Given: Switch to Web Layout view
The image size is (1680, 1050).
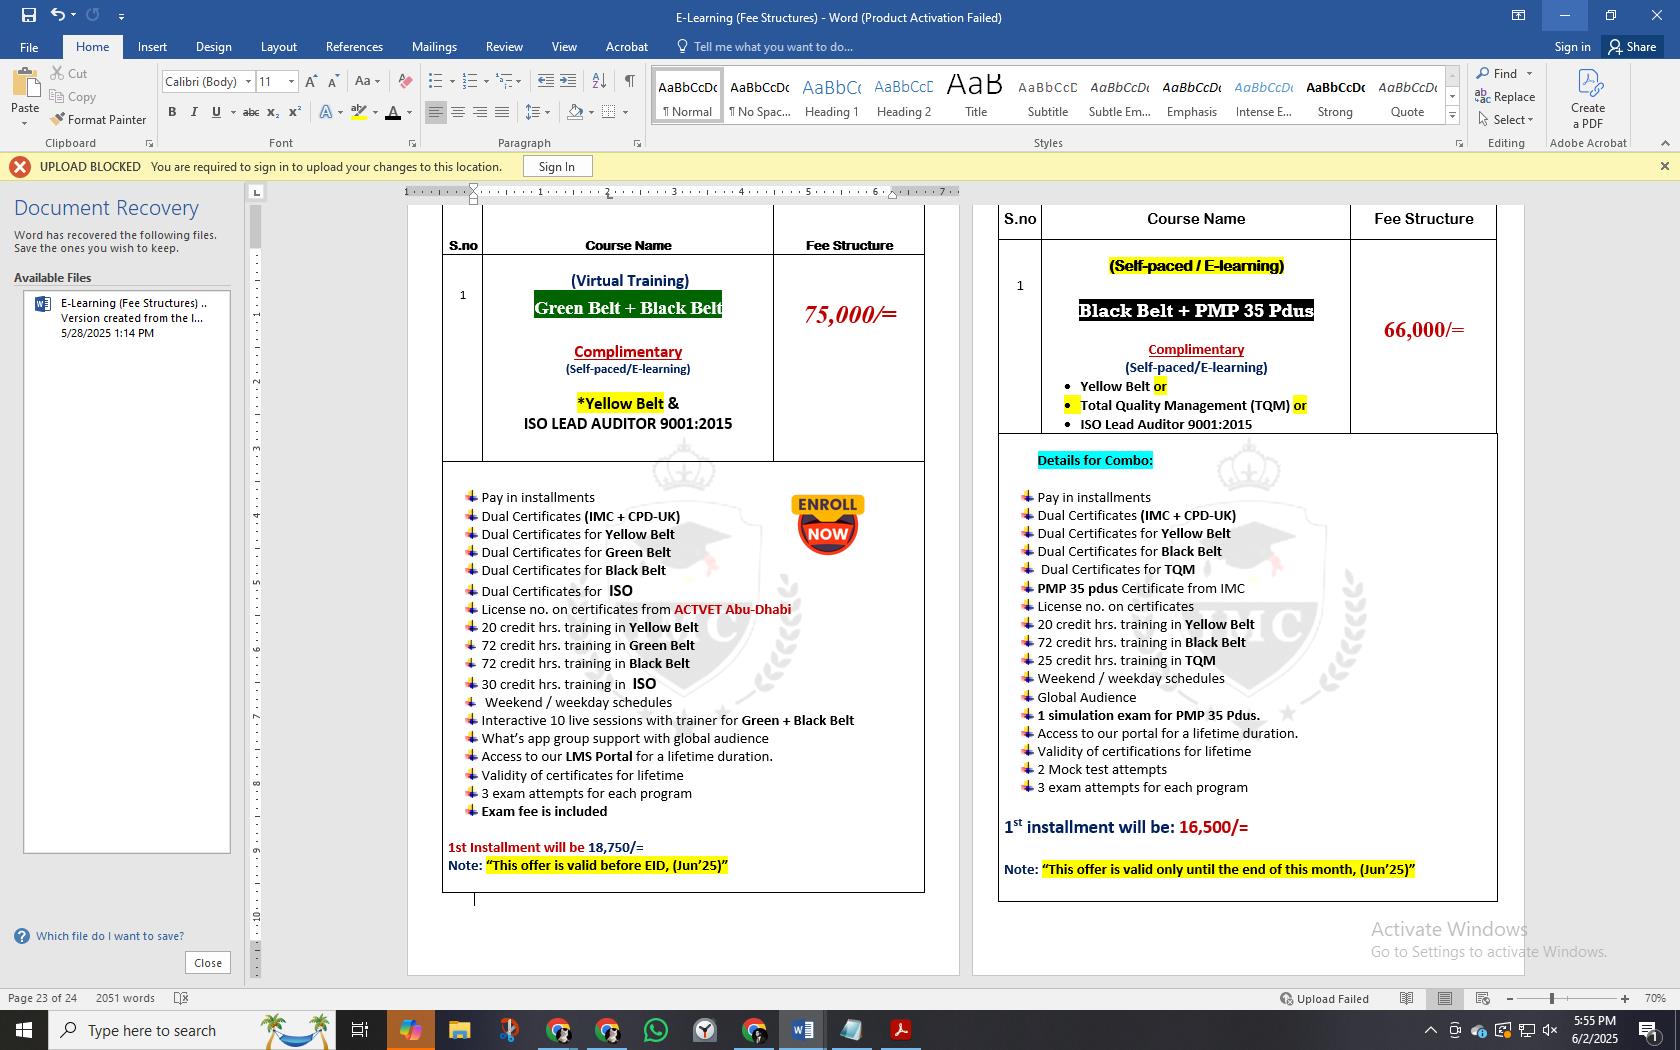Looking at the screenshot, I should (x=1483, y=998).
